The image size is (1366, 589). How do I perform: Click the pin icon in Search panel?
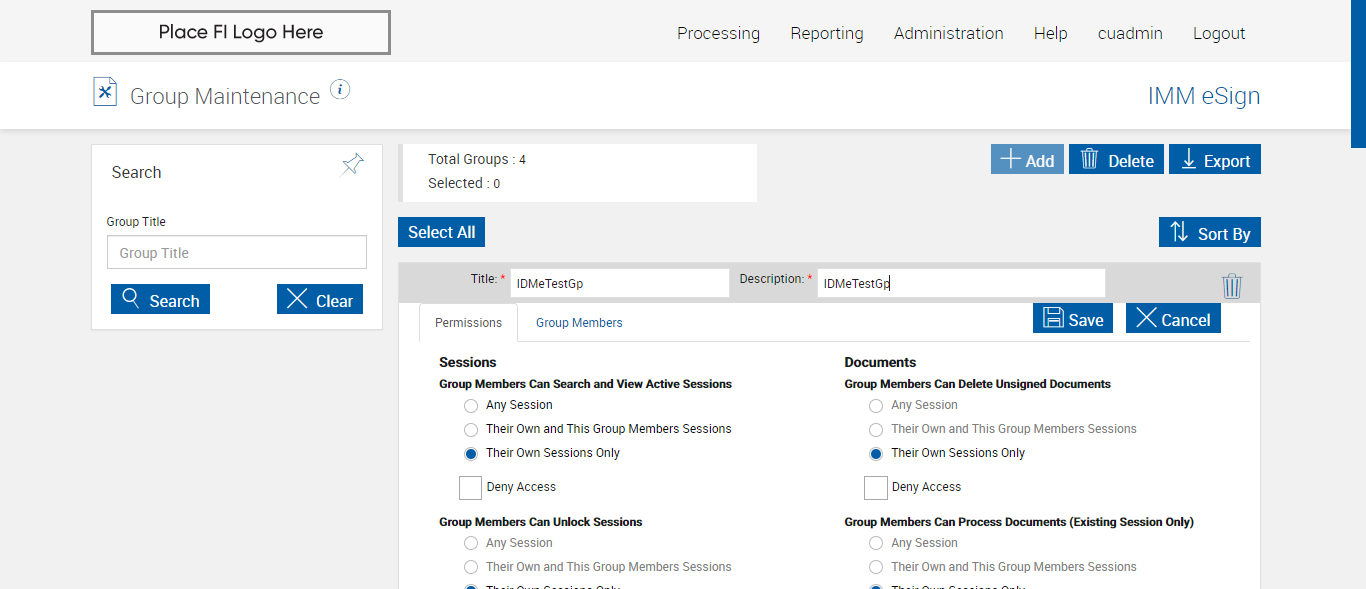(x=353, y=164)
